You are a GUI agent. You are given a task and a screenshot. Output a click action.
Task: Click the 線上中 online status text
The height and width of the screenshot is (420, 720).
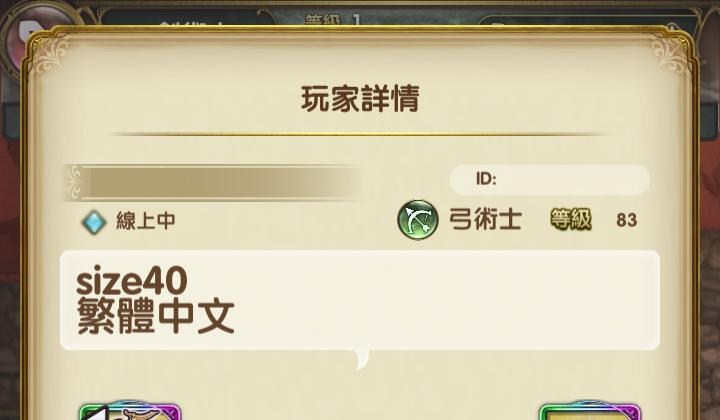146,221
